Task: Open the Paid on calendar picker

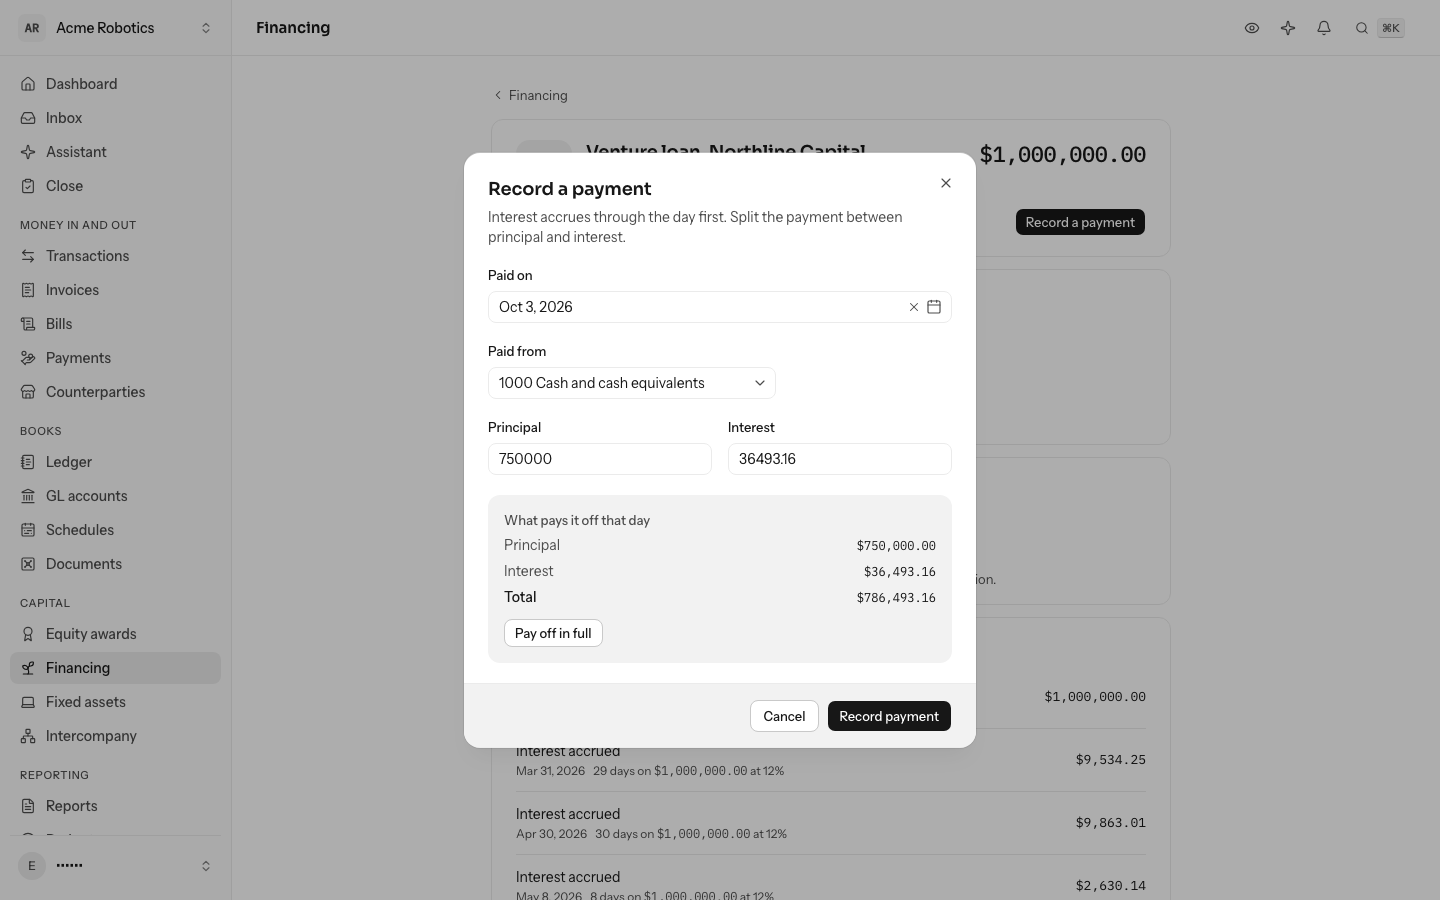Action: [934, 307]
